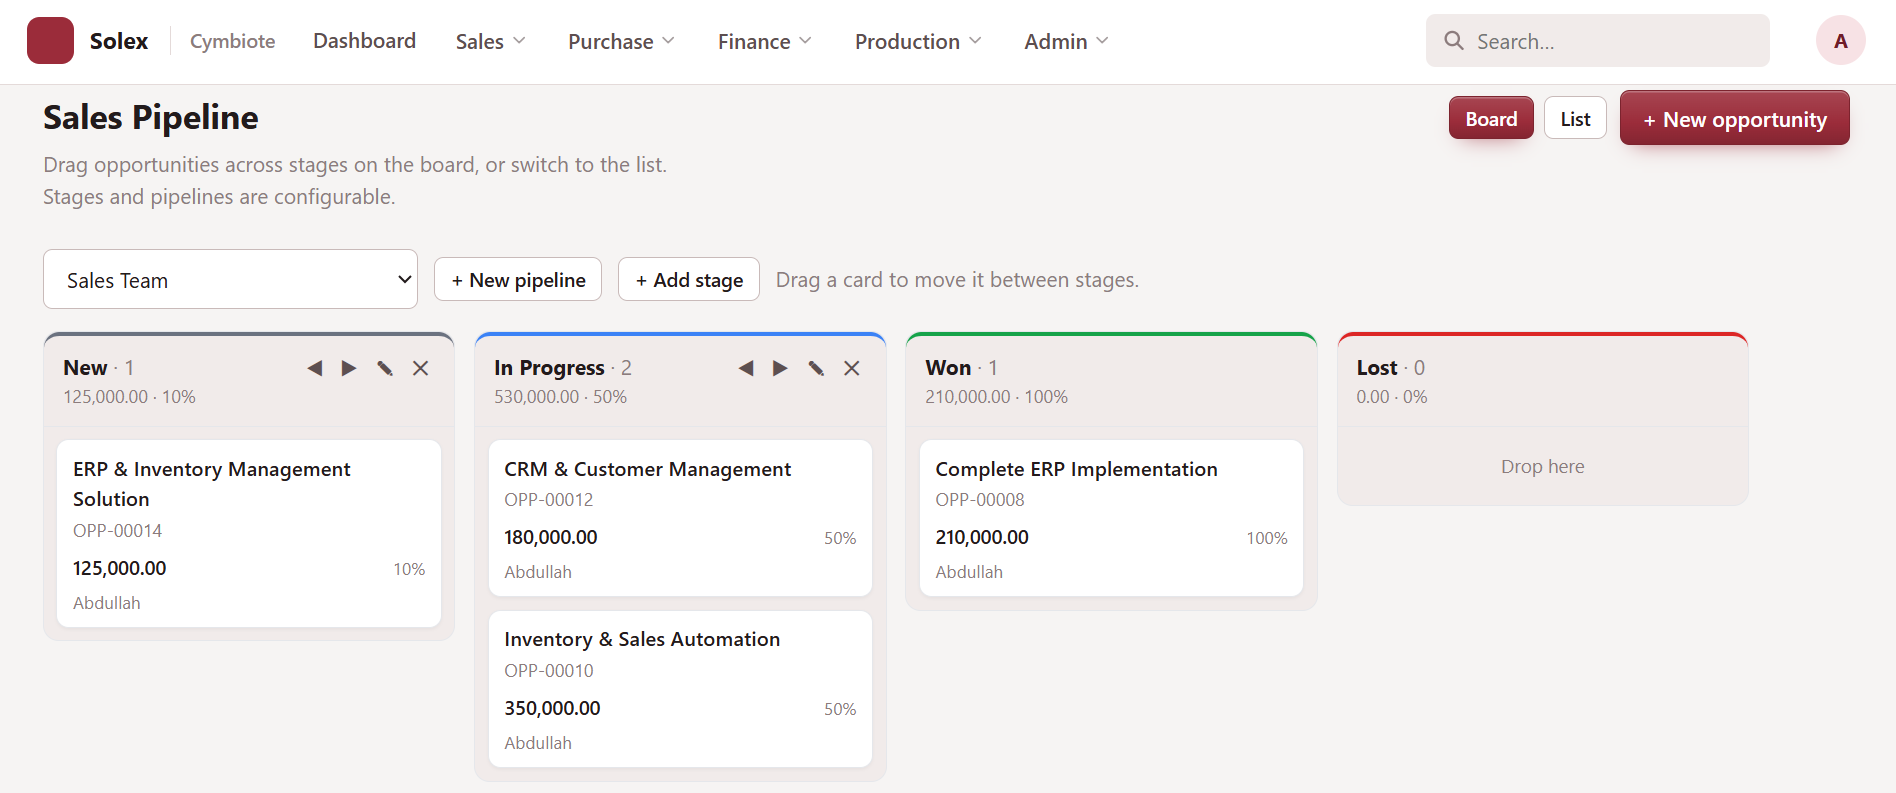Expand the Admin menu

coord(1066,41)
